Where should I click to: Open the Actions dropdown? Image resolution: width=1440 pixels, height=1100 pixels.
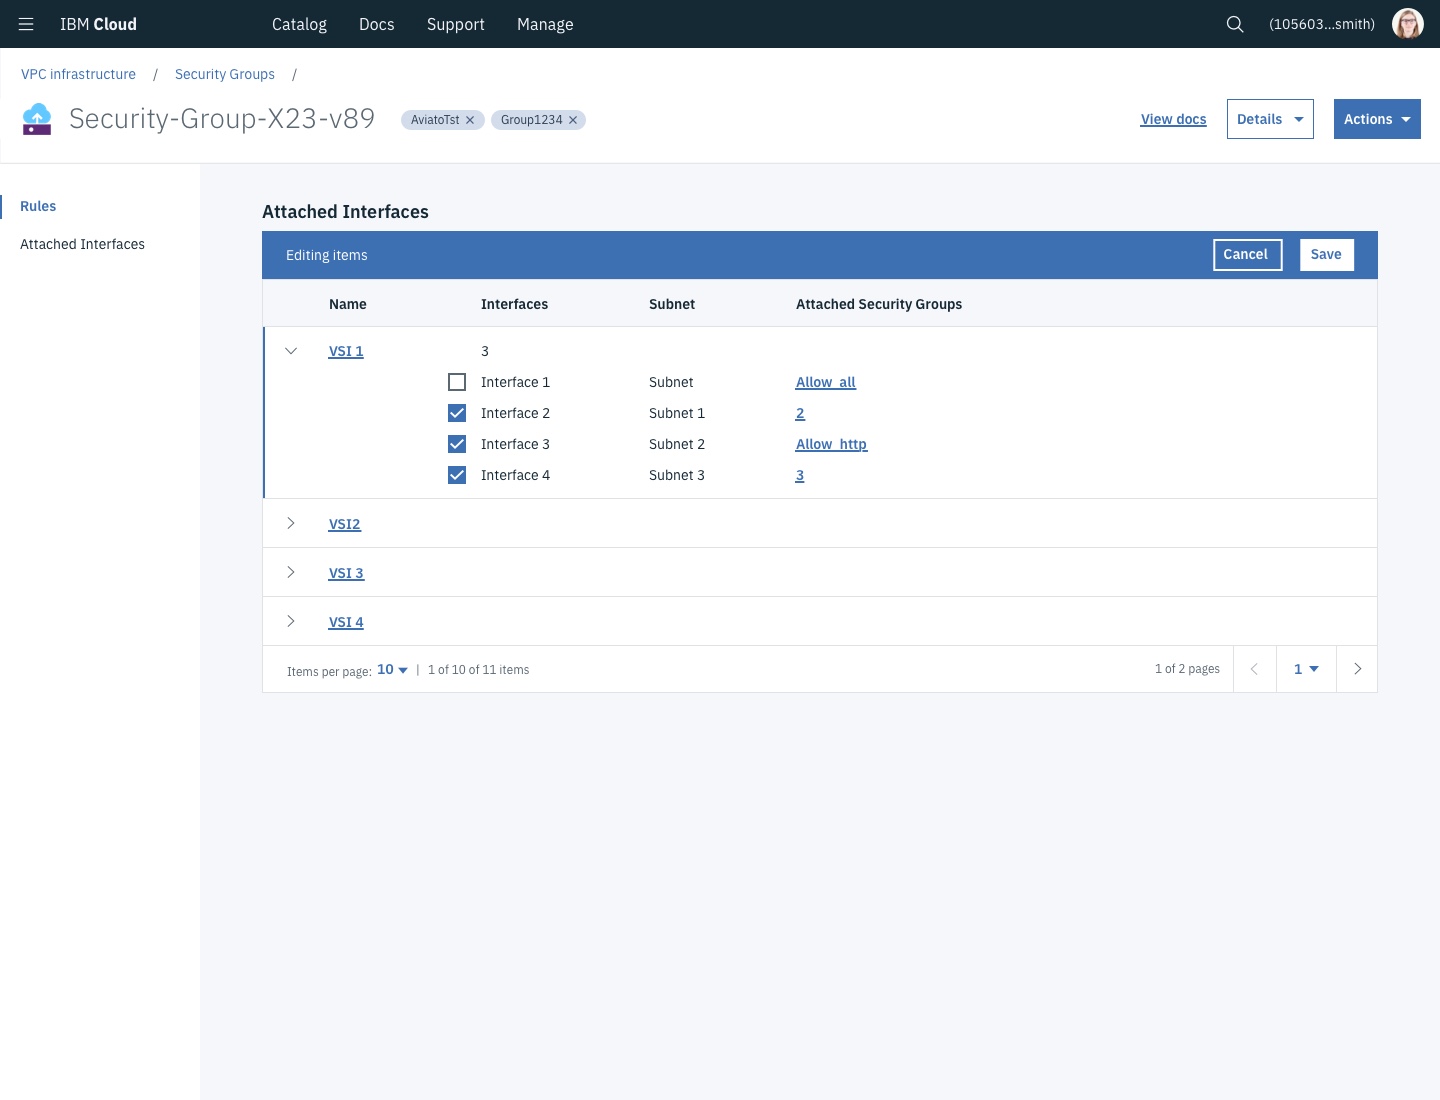coord(1377,118)
